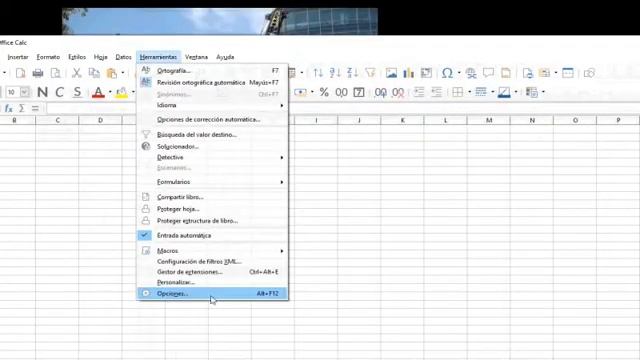Click the Insert Hyperlink icon
Image resolution: width=640 pixels, height=360 pixels.
coord(471,73)
